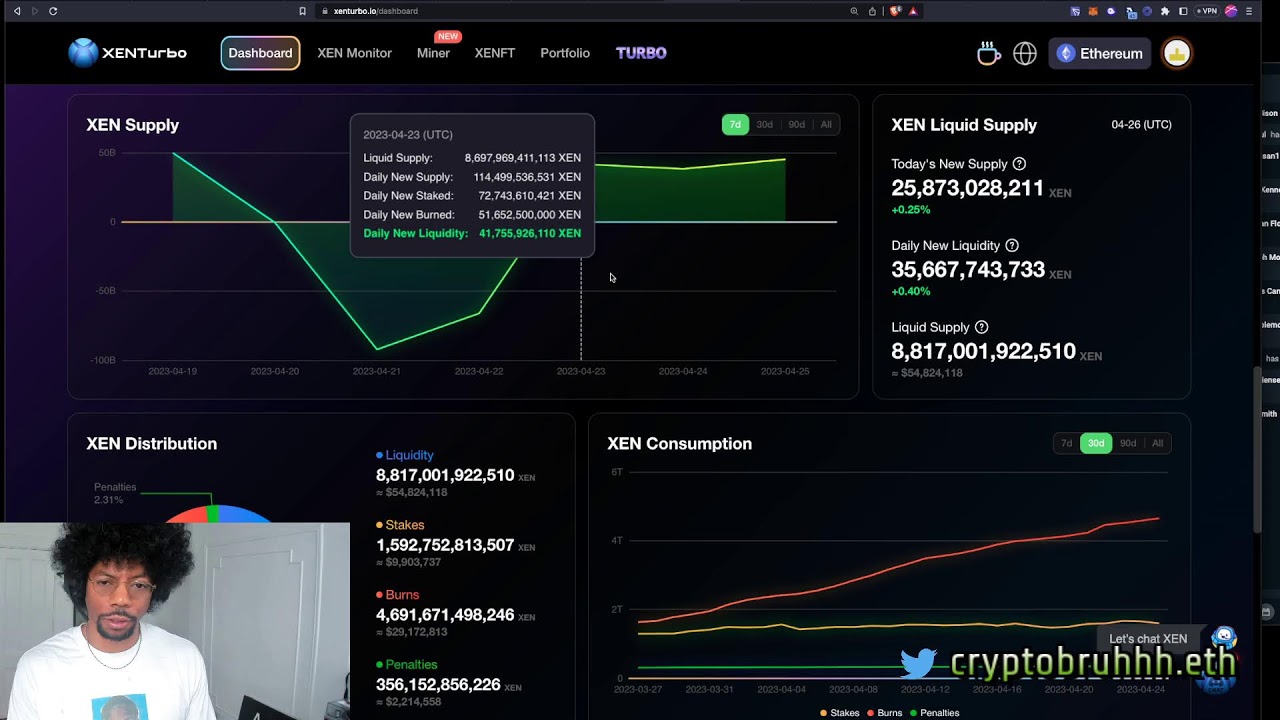Click the coffee cup donate icon

988,54
